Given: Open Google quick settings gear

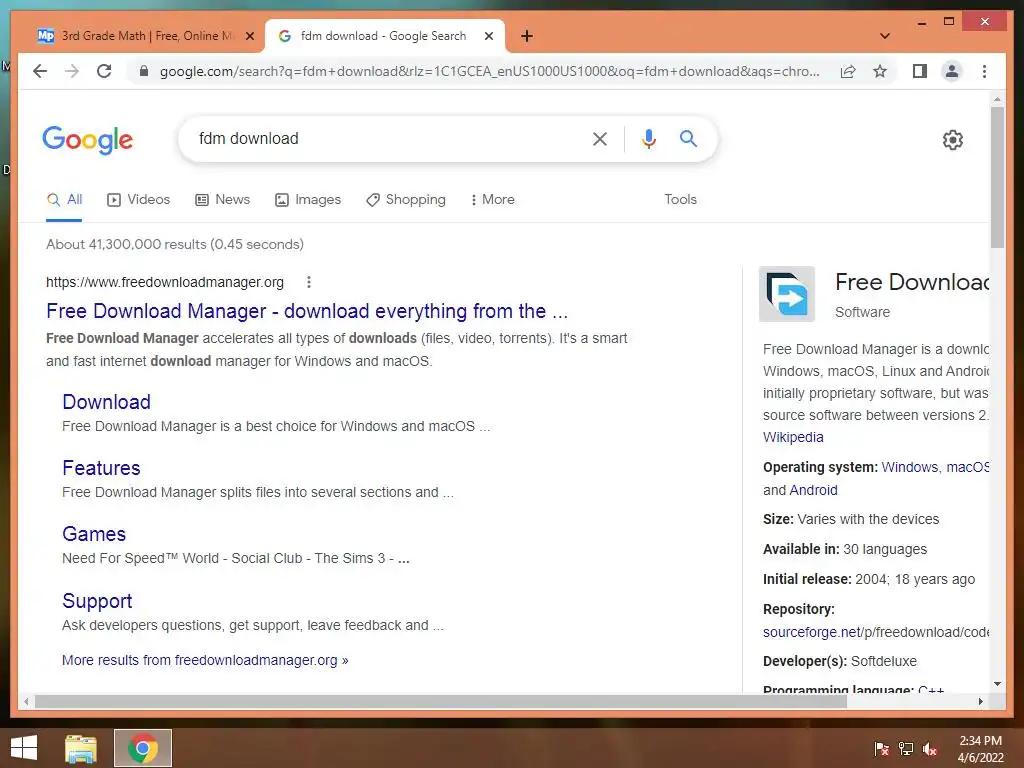Looking at the screenshot, I should point(953,140).
